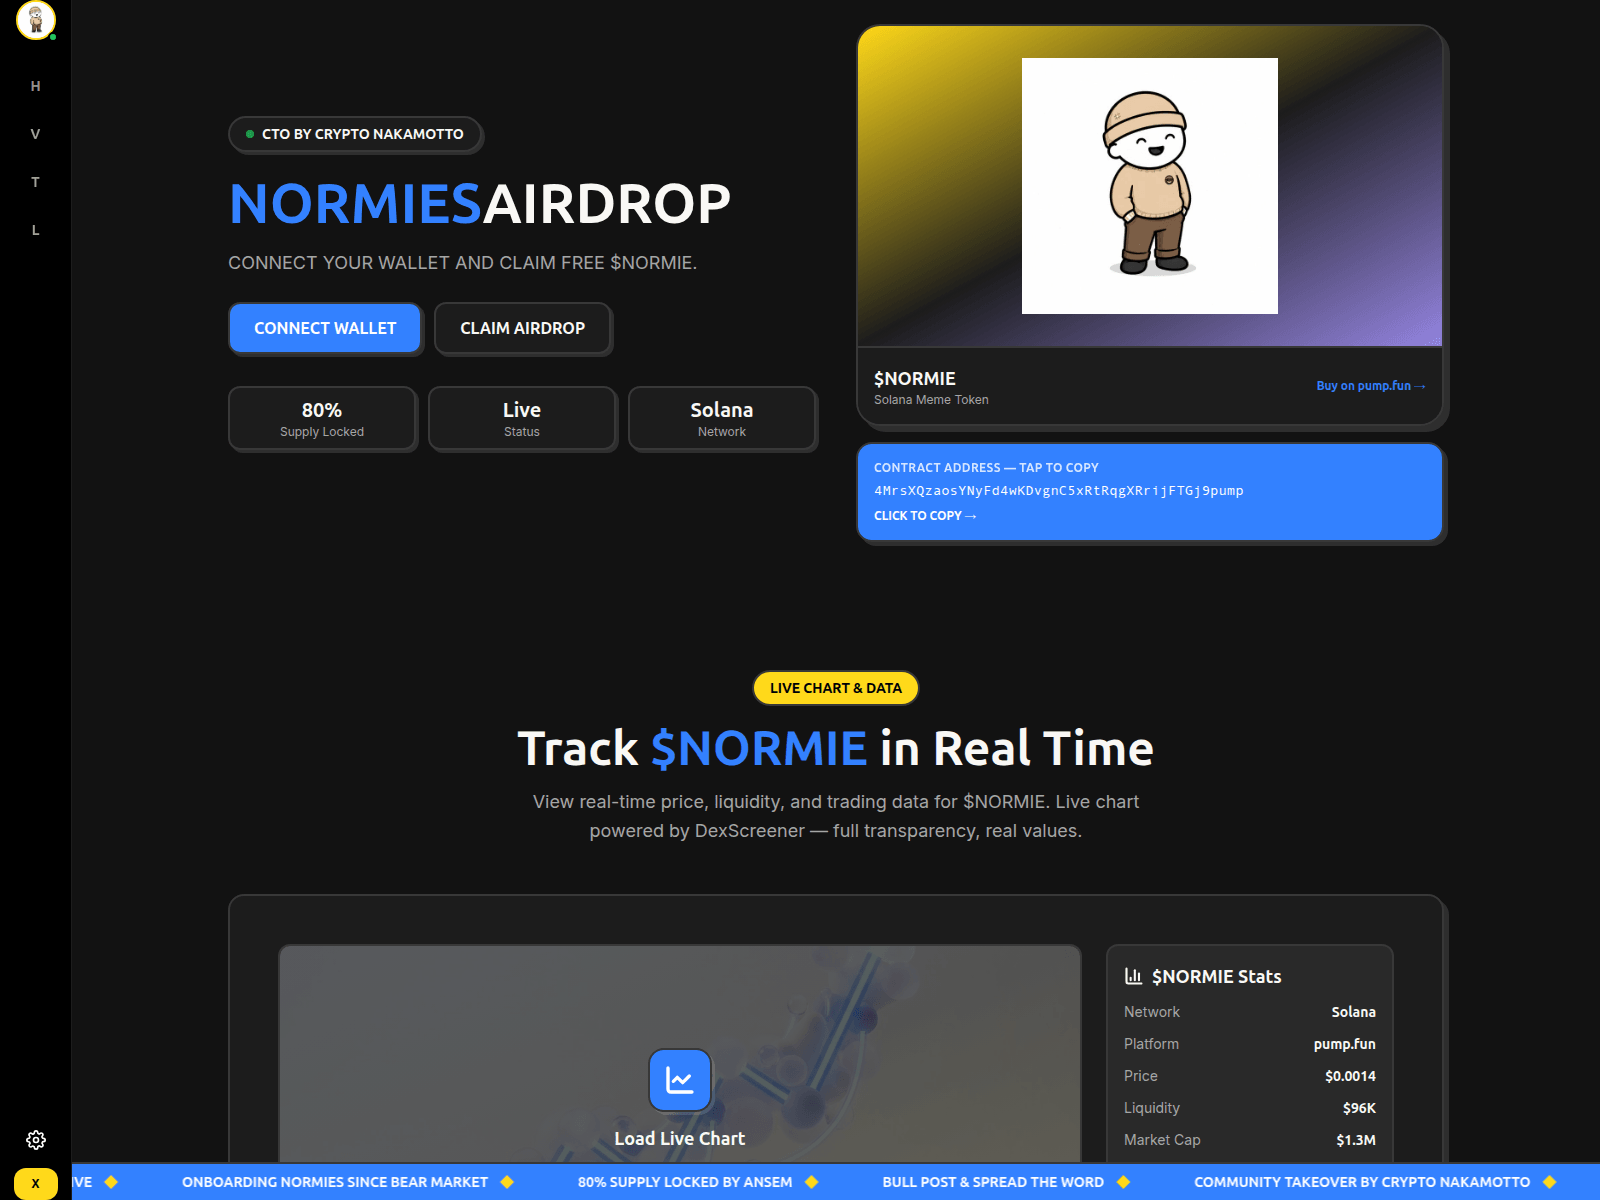This screenshot has width=1600, height=1200.
Task: Open the H sidebar nav item
Action: [x=35, y=86]
